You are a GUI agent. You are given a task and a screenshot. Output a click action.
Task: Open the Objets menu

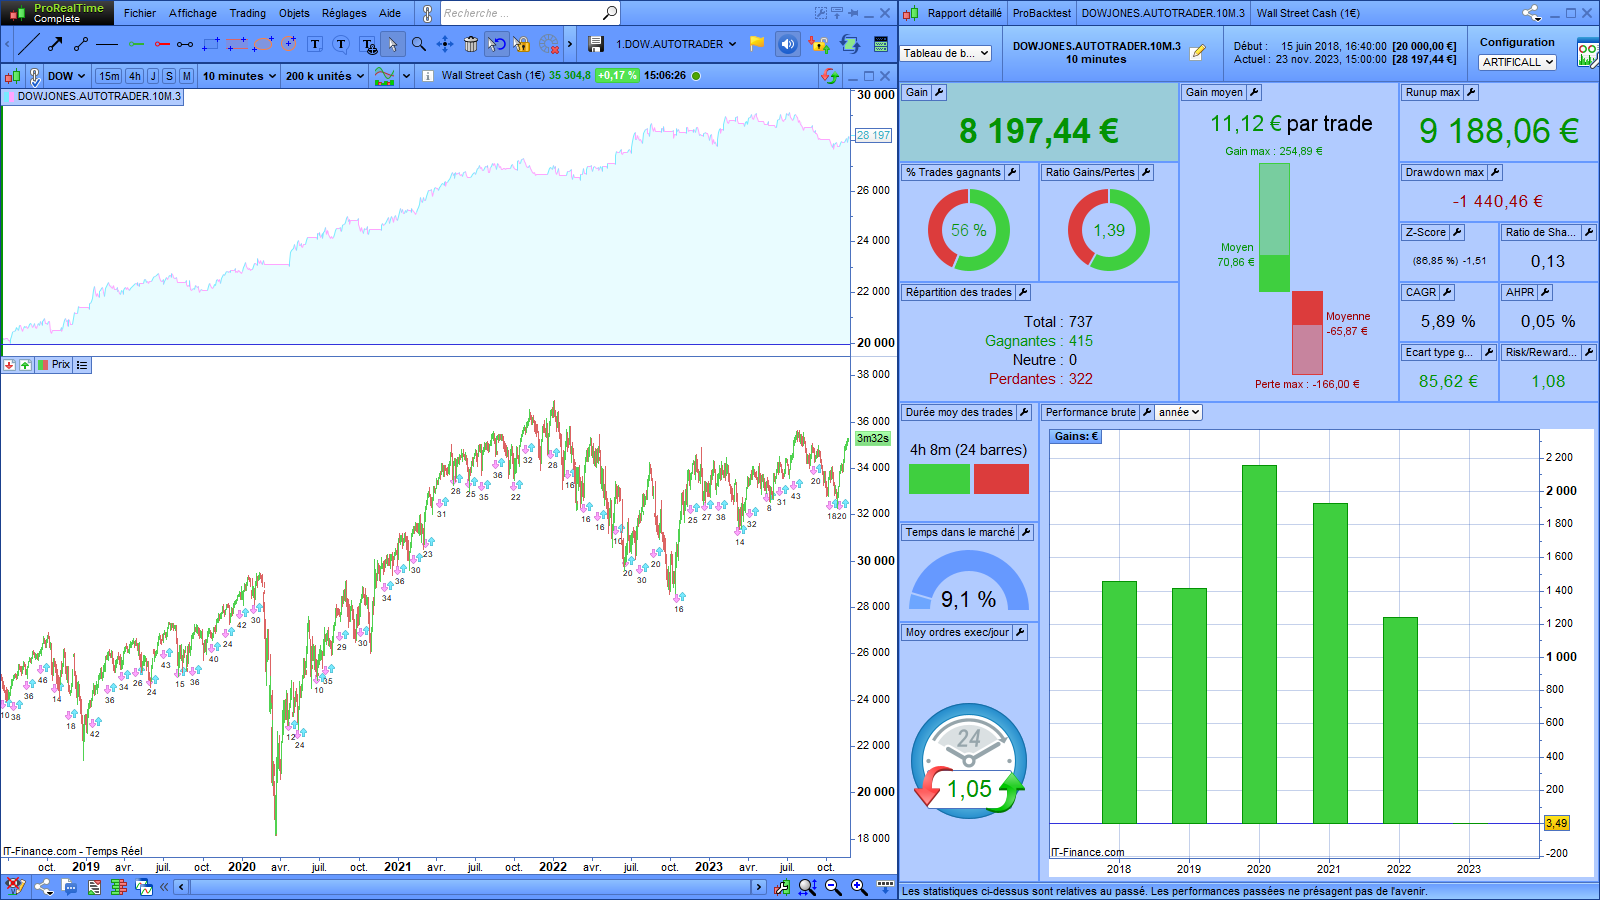[294, 13]
